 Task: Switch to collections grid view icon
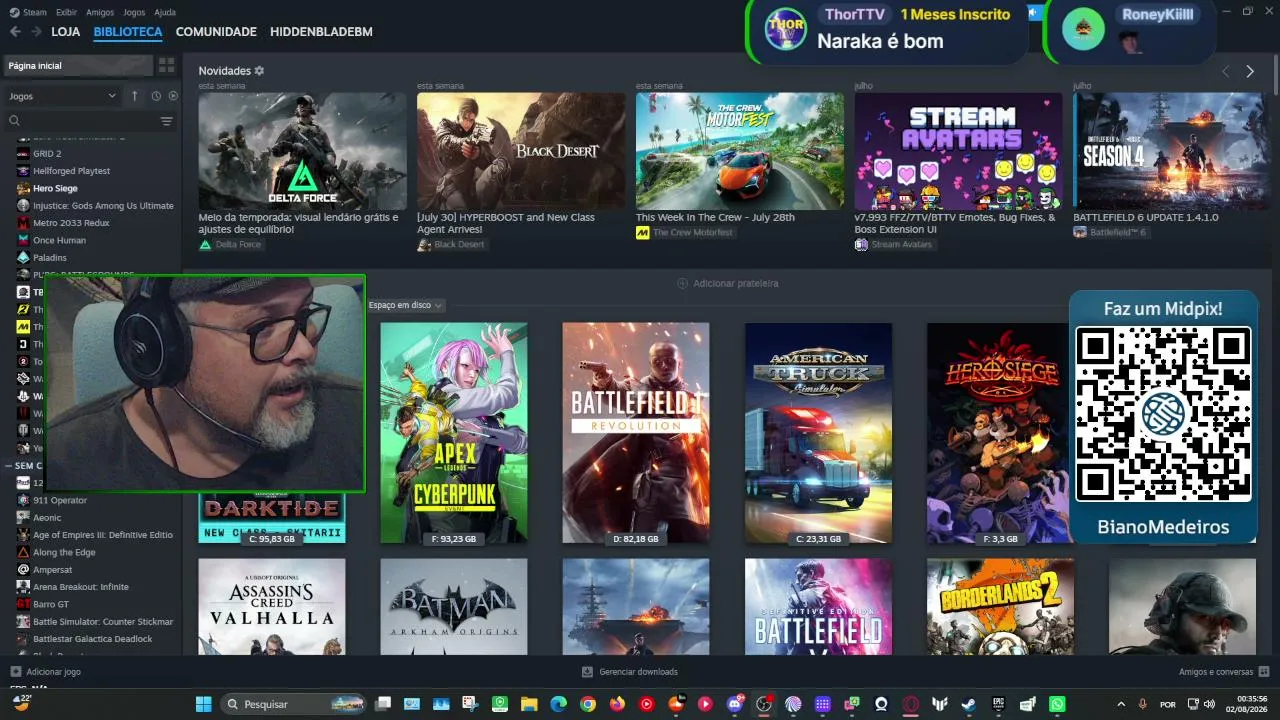(166, 65)
